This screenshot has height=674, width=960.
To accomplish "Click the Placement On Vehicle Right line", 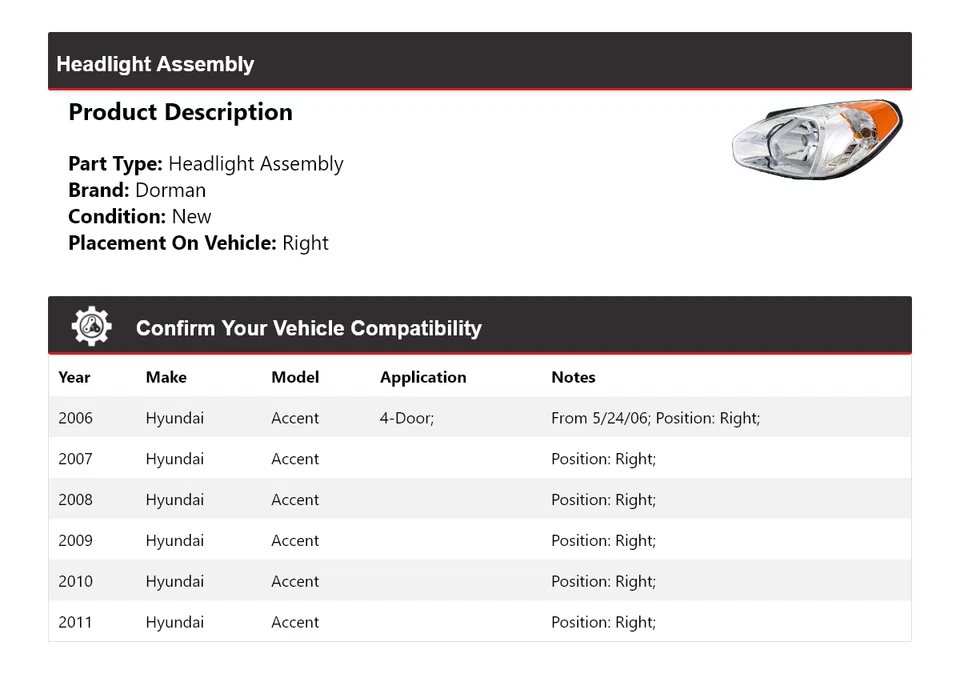I will coord(198,243).
